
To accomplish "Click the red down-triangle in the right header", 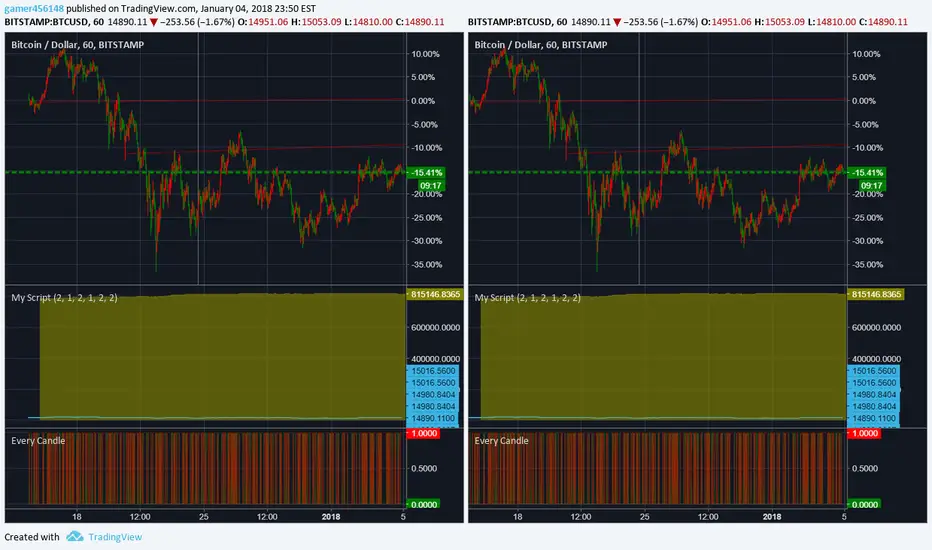I will tap(617, 23).
